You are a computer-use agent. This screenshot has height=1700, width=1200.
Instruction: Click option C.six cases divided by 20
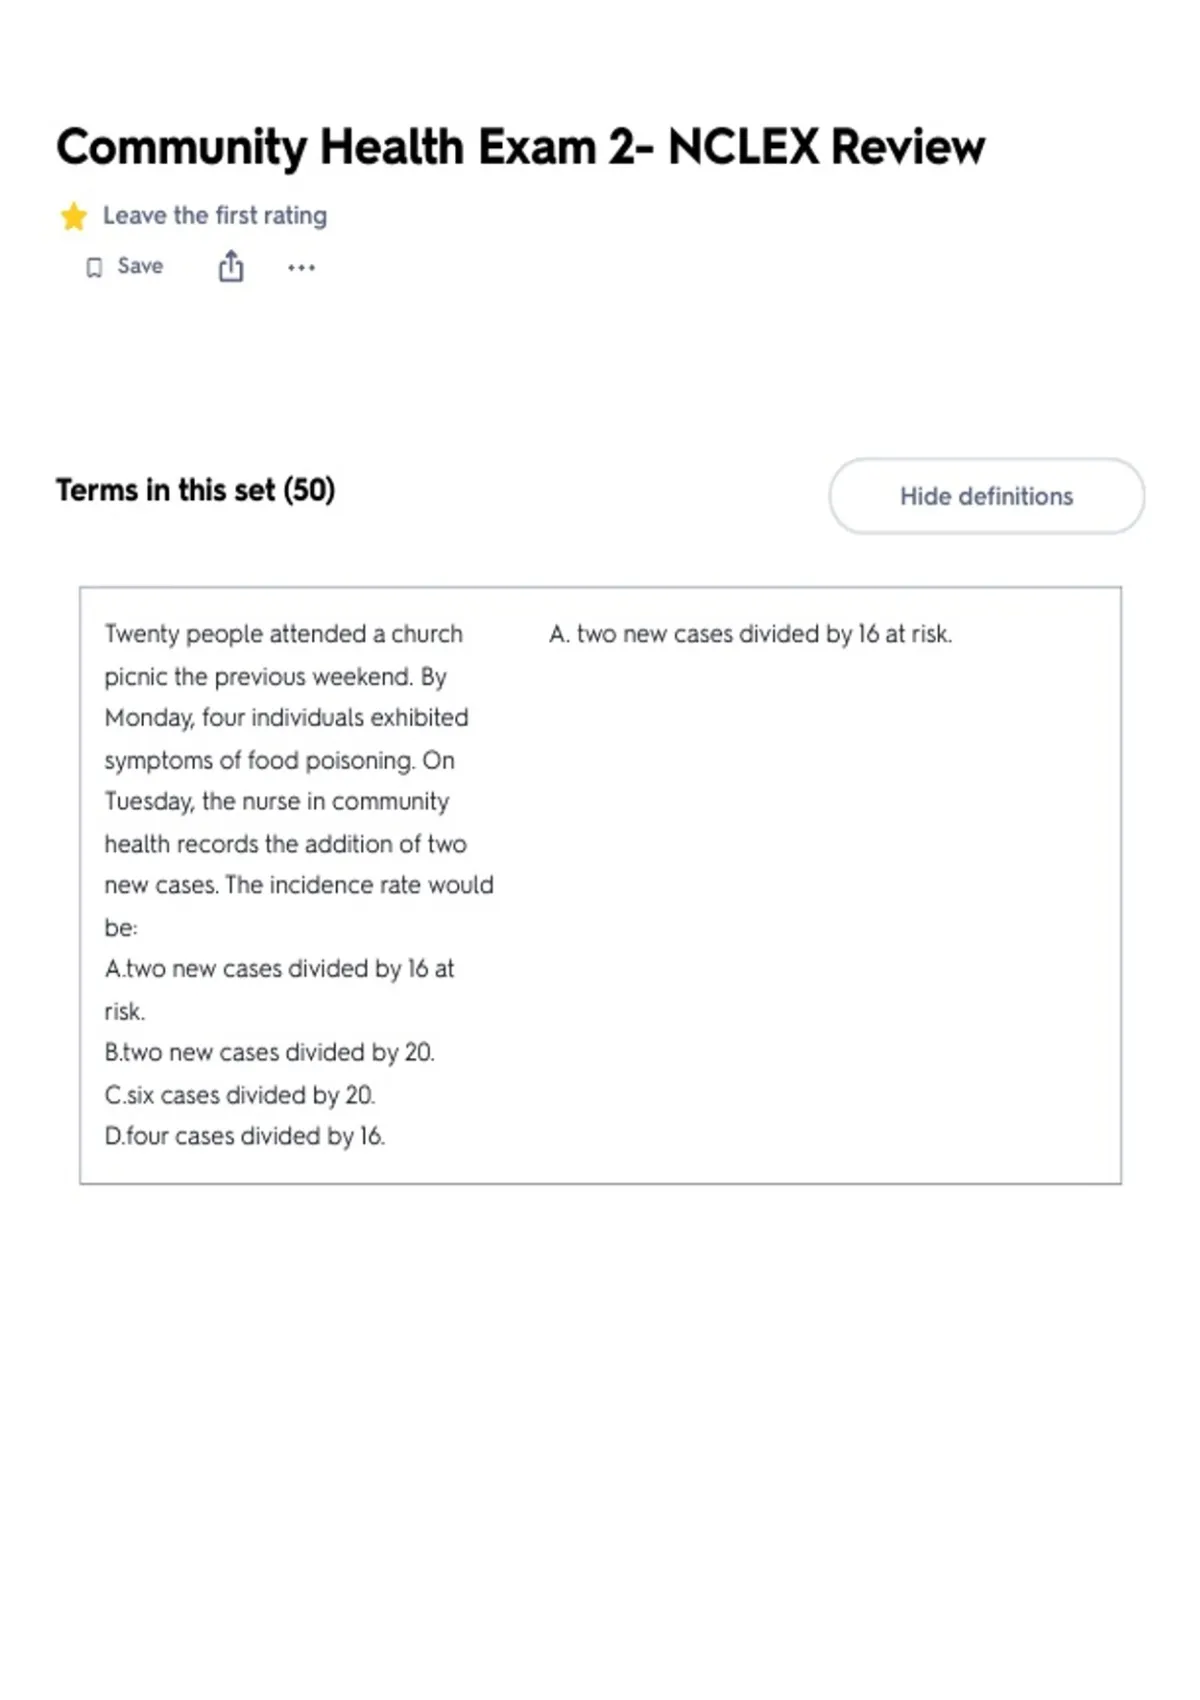240,1095
